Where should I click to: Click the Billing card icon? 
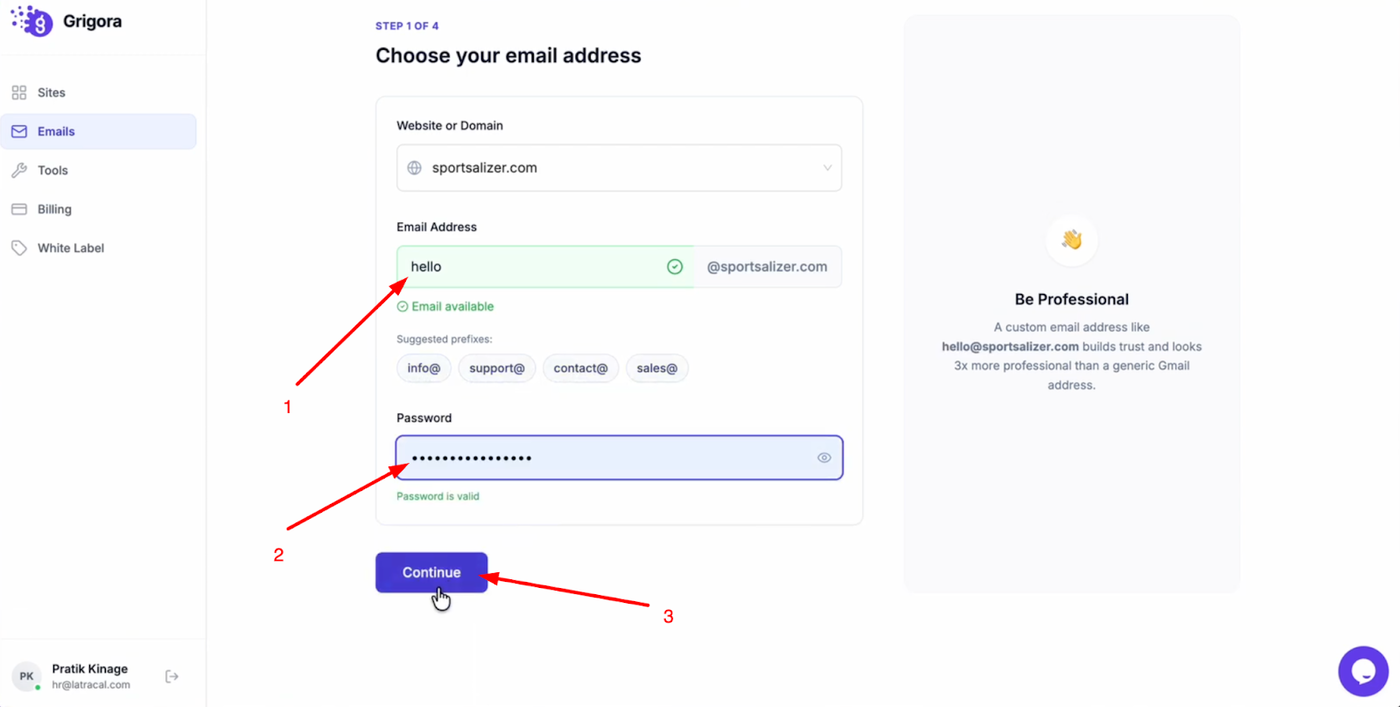[19, 210]
